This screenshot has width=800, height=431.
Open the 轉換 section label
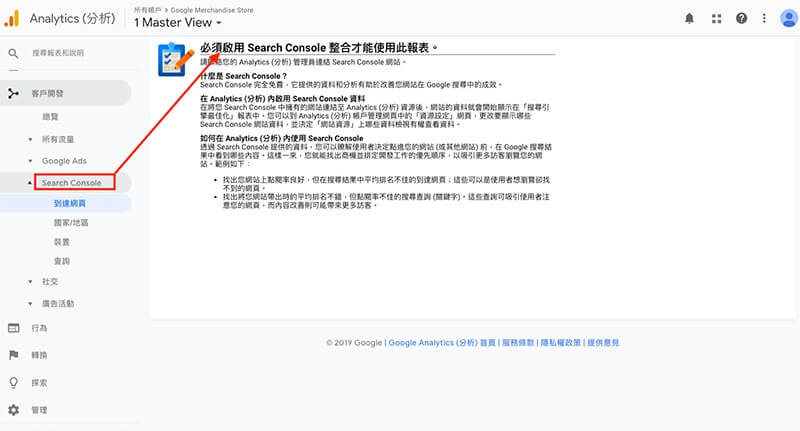39,355
